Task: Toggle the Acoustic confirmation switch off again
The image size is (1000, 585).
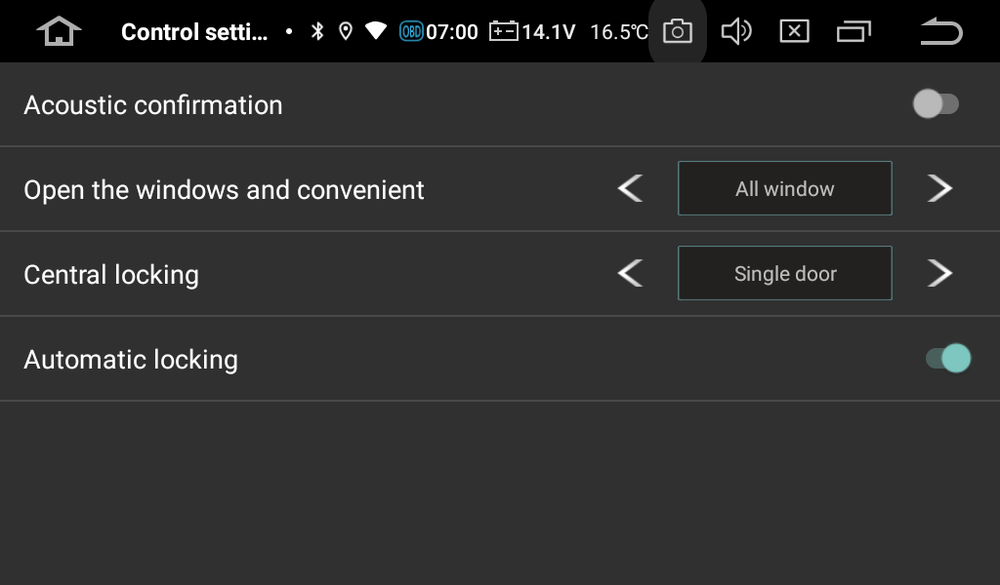Action: 936,103
